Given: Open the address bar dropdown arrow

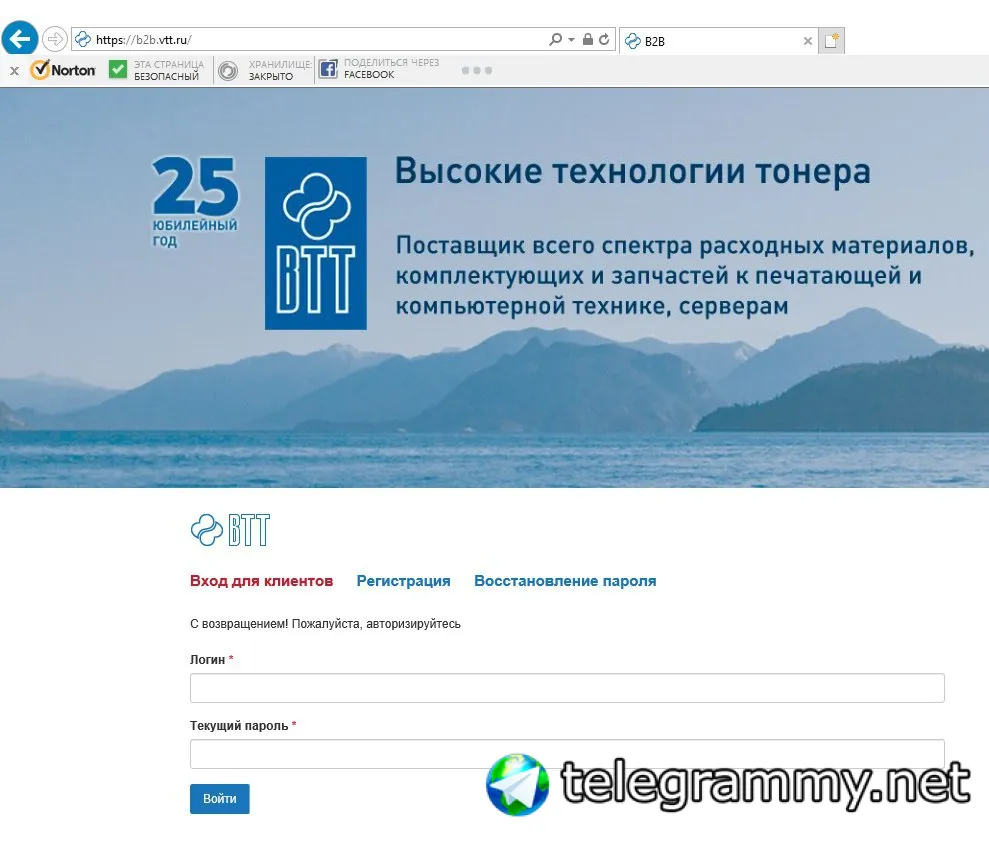Looking at the screenshot, I should 571,39.
